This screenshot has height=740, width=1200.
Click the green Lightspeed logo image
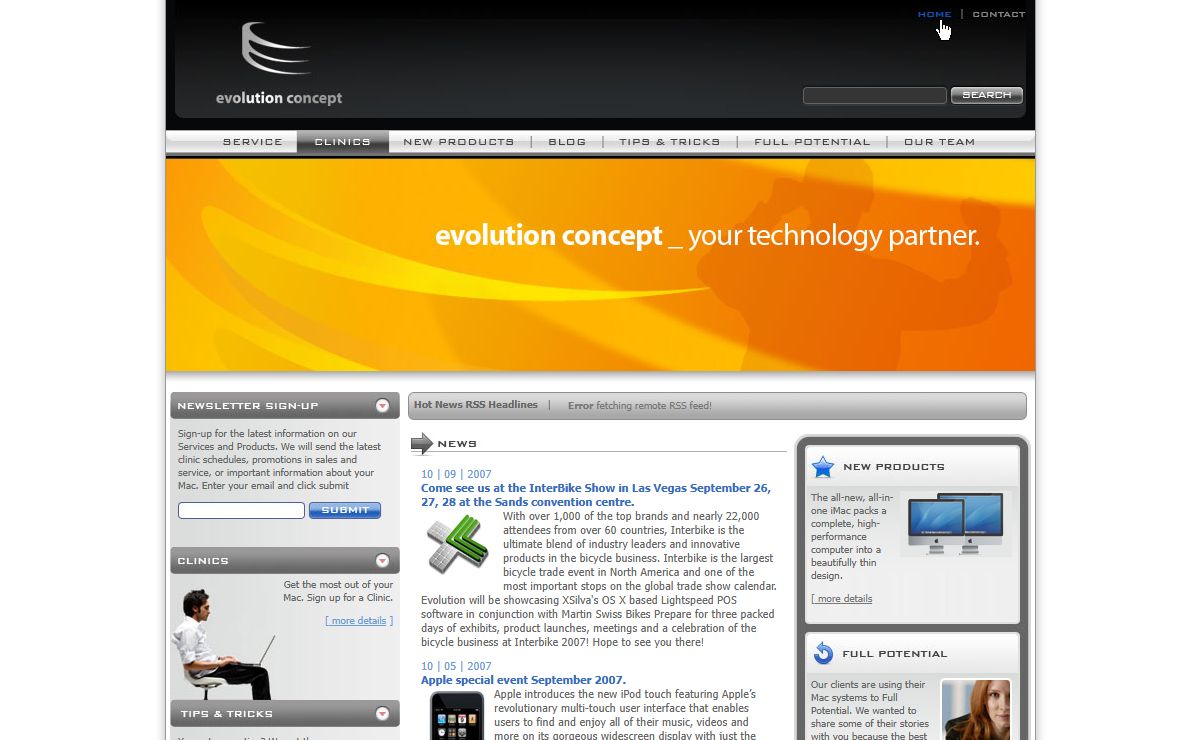(457, 545)
